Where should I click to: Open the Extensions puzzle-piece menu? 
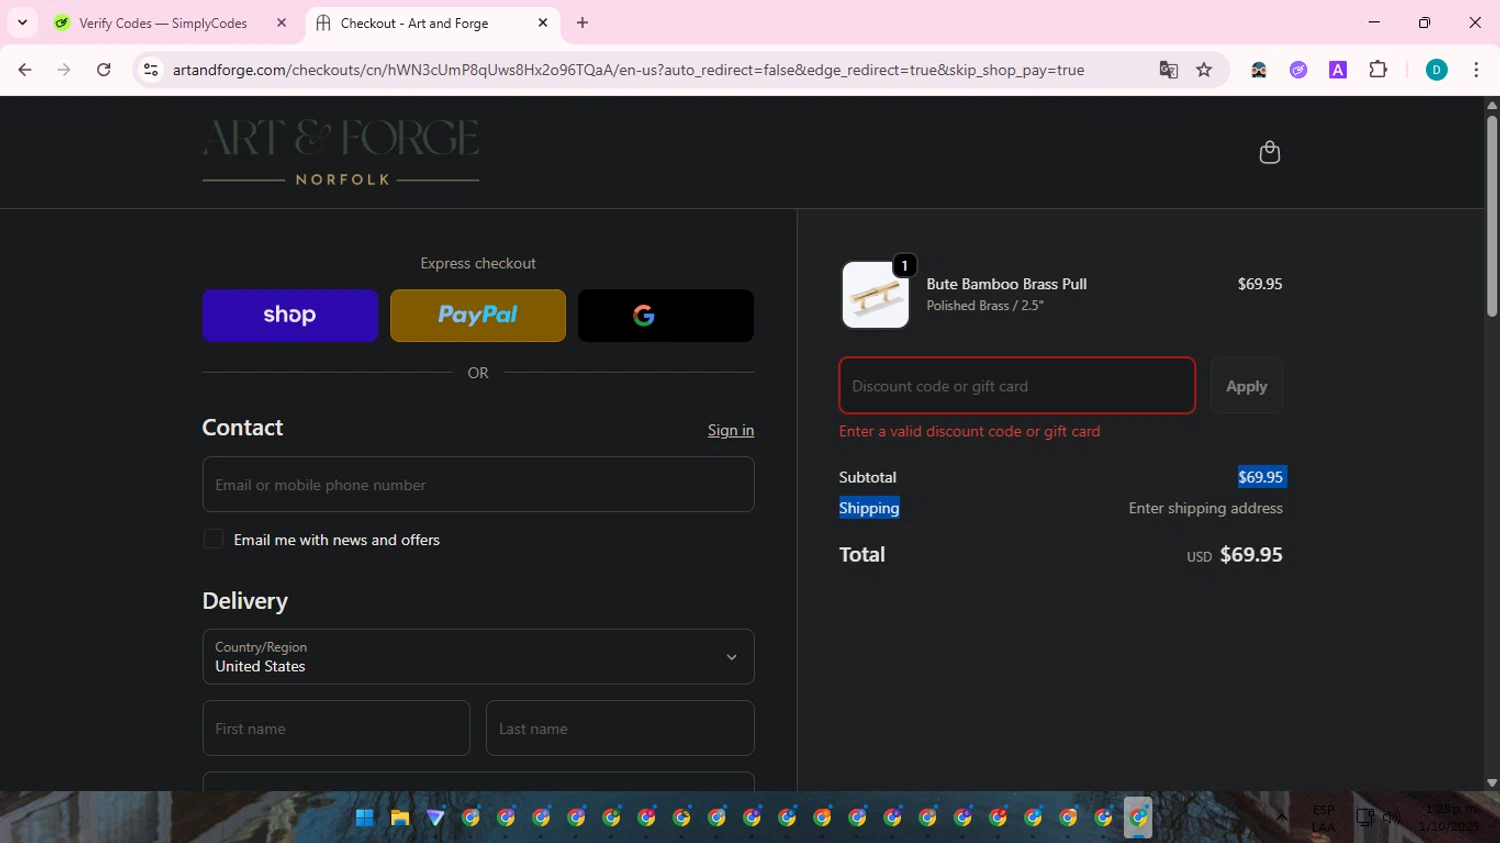(1378, 70)
